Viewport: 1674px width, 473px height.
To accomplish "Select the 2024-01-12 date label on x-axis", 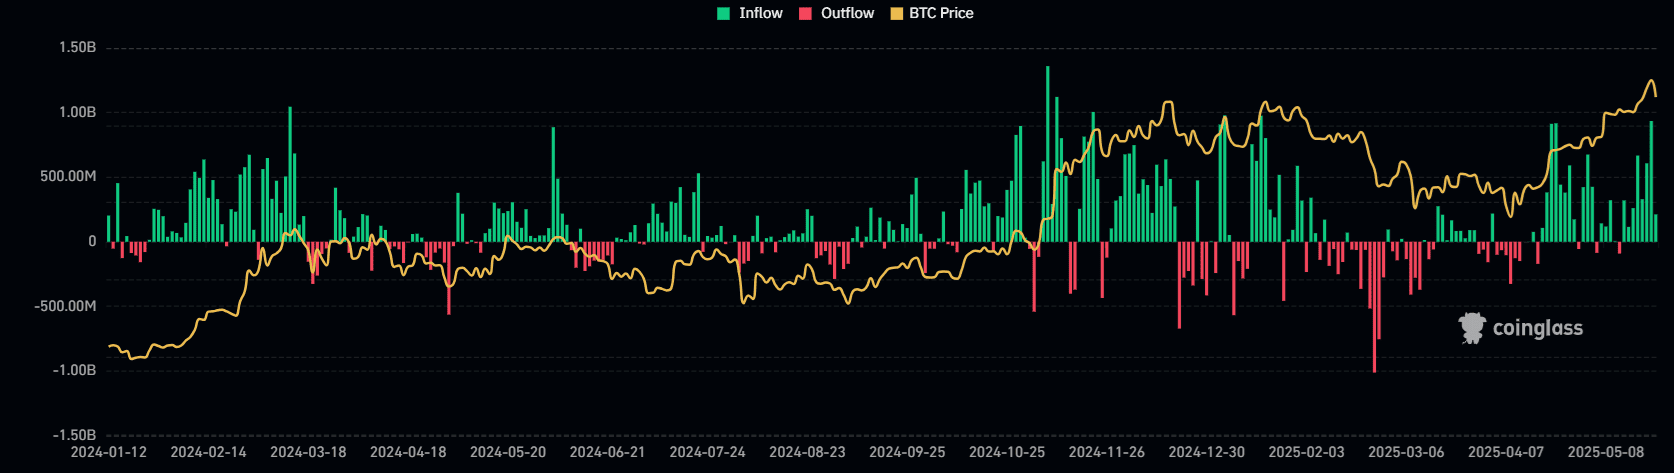I will pyautogui.click(x=108, y=452).
